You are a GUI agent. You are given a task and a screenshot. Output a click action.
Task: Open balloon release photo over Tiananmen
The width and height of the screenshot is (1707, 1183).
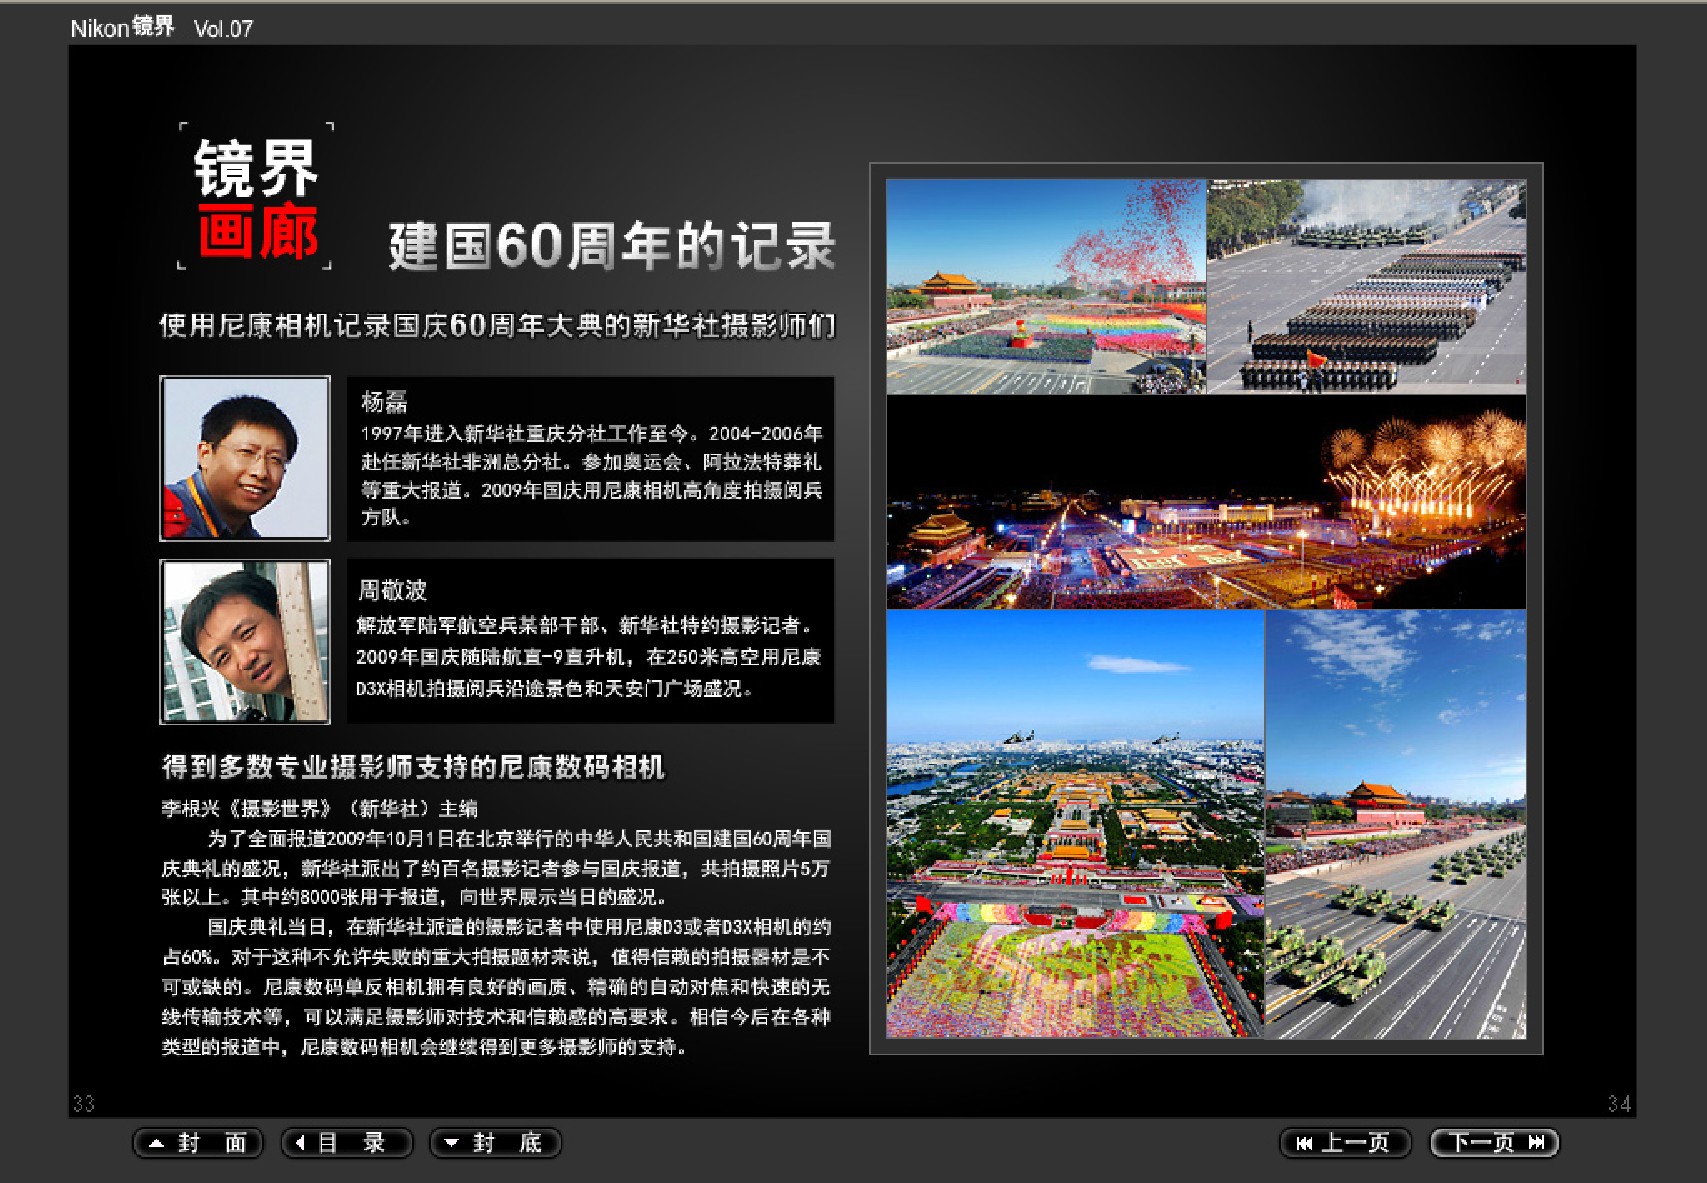click(1046, 287)
